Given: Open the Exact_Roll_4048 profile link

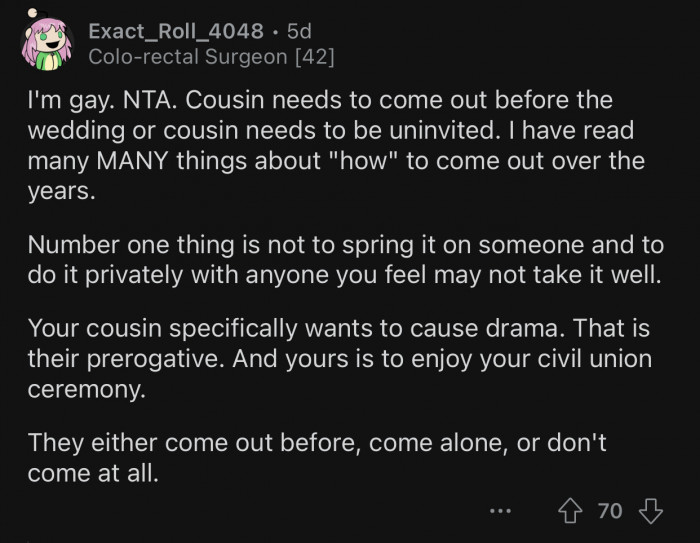Looking at the screenshot, I should point(176,31).
